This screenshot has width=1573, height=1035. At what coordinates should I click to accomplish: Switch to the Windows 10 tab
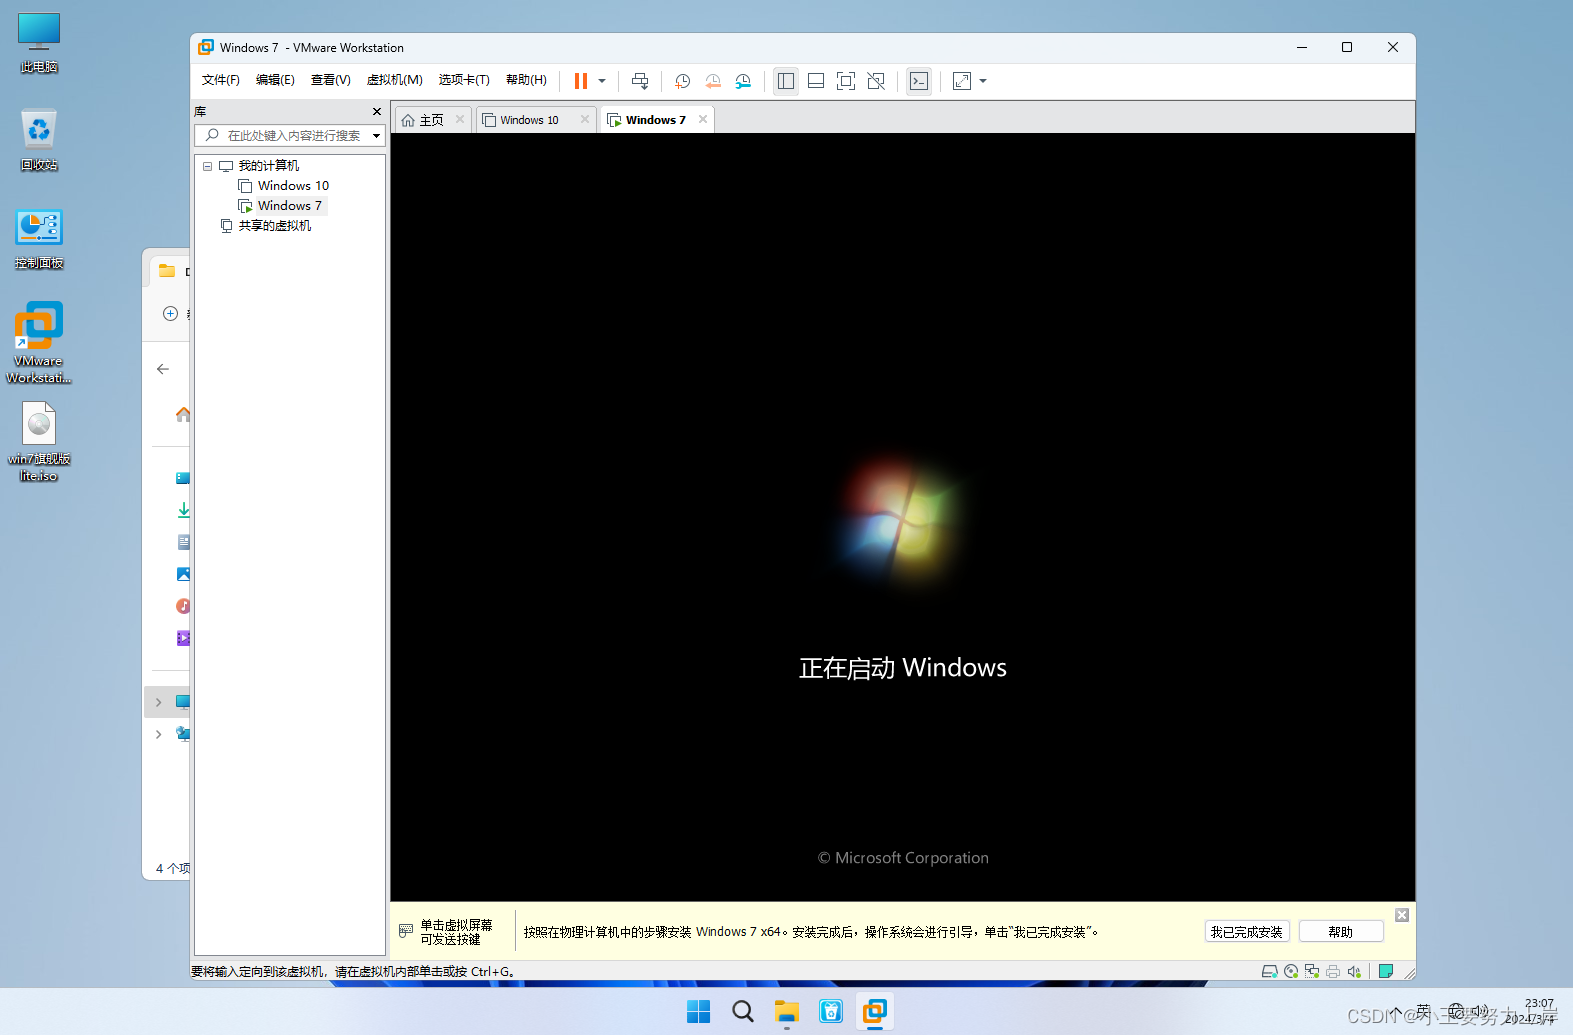coord(528,120)
